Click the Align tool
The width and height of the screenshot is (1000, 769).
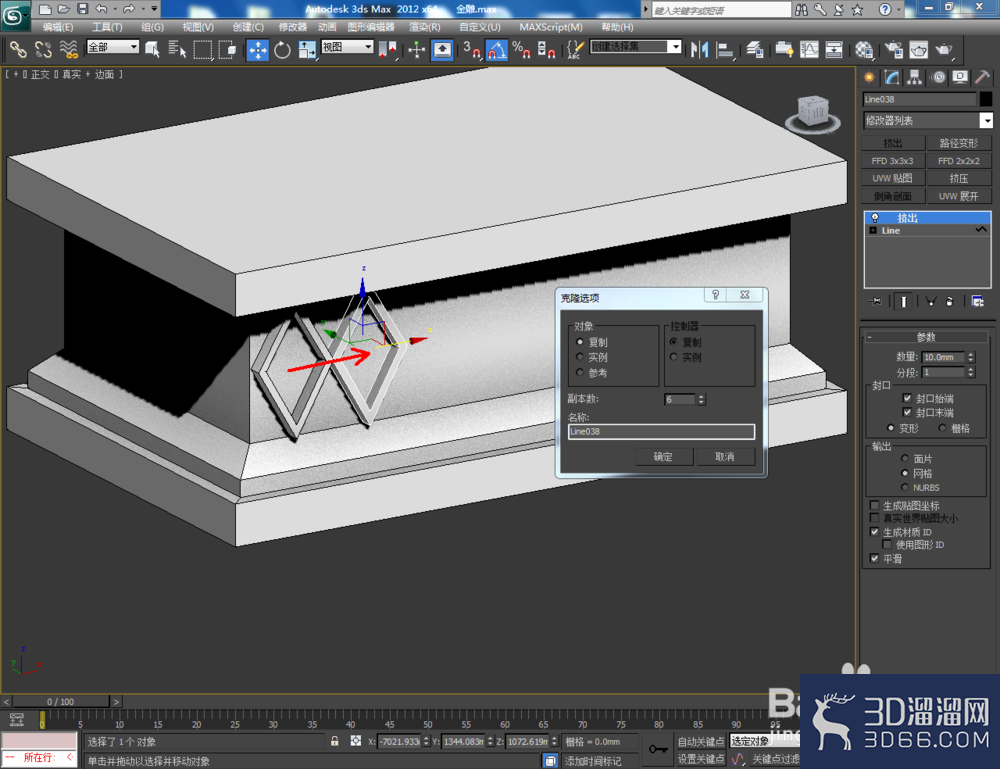click(x=725, y=50)
